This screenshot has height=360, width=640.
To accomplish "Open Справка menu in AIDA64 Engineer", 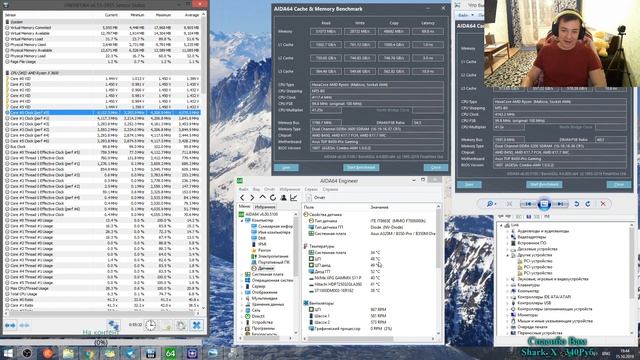I will tap(330, 189).
